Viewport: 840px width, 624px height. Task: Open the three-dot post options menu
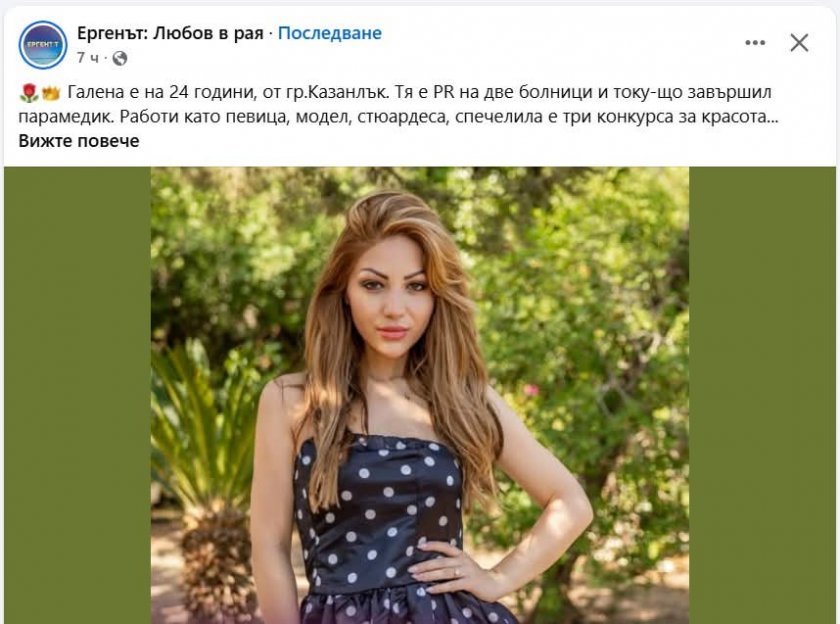tap(755, 43)
